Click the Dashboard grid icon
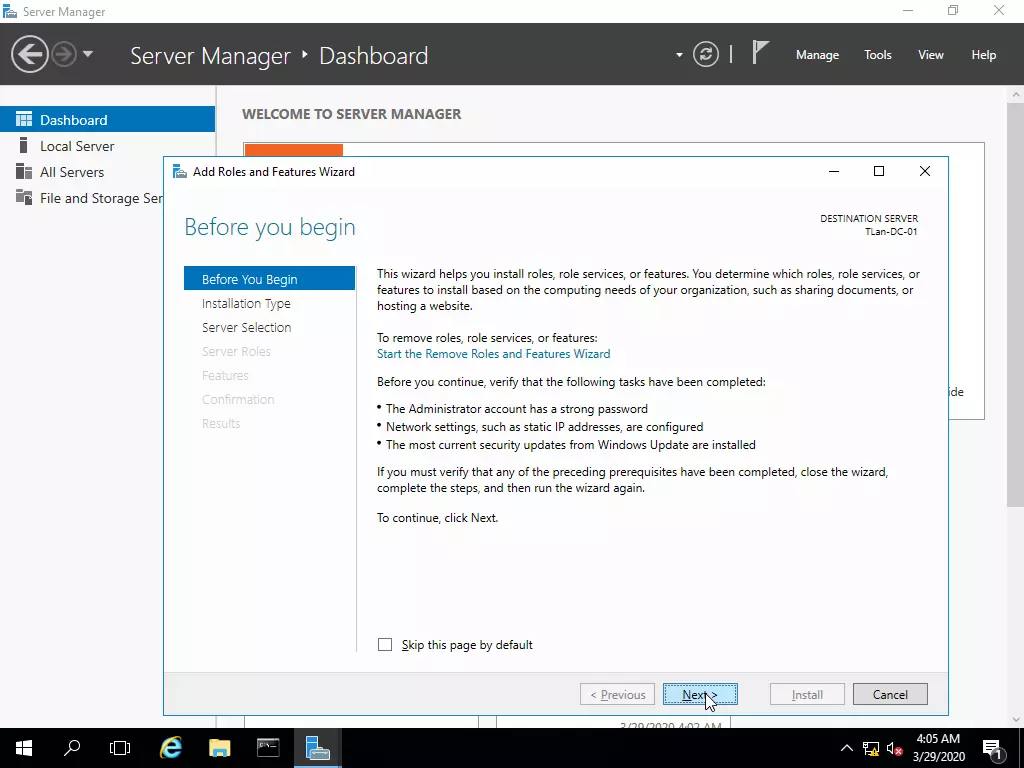This screenshot has width=1024, height=768. [x=24, y=119]
